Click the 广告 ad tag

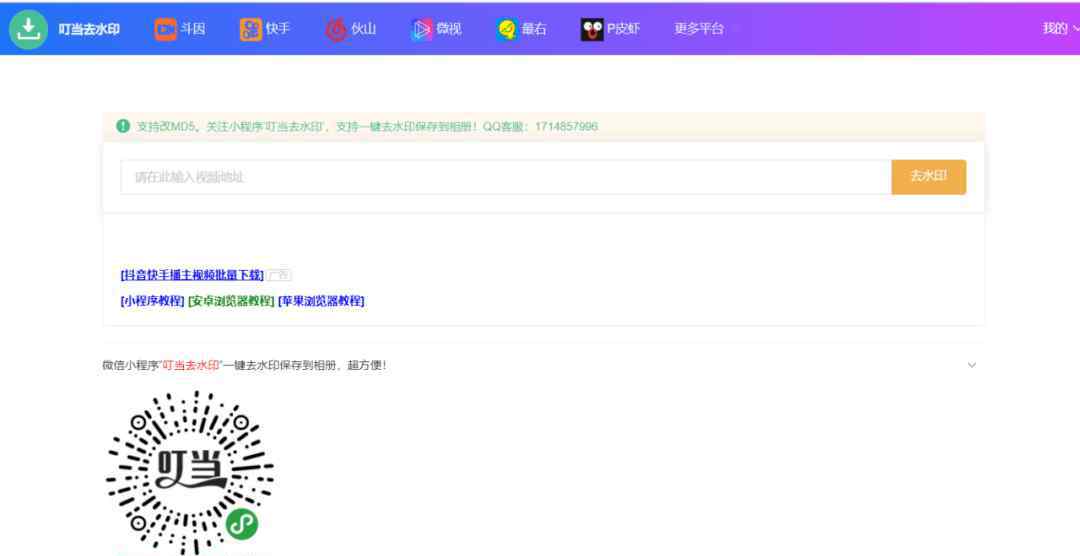[279, 275]
